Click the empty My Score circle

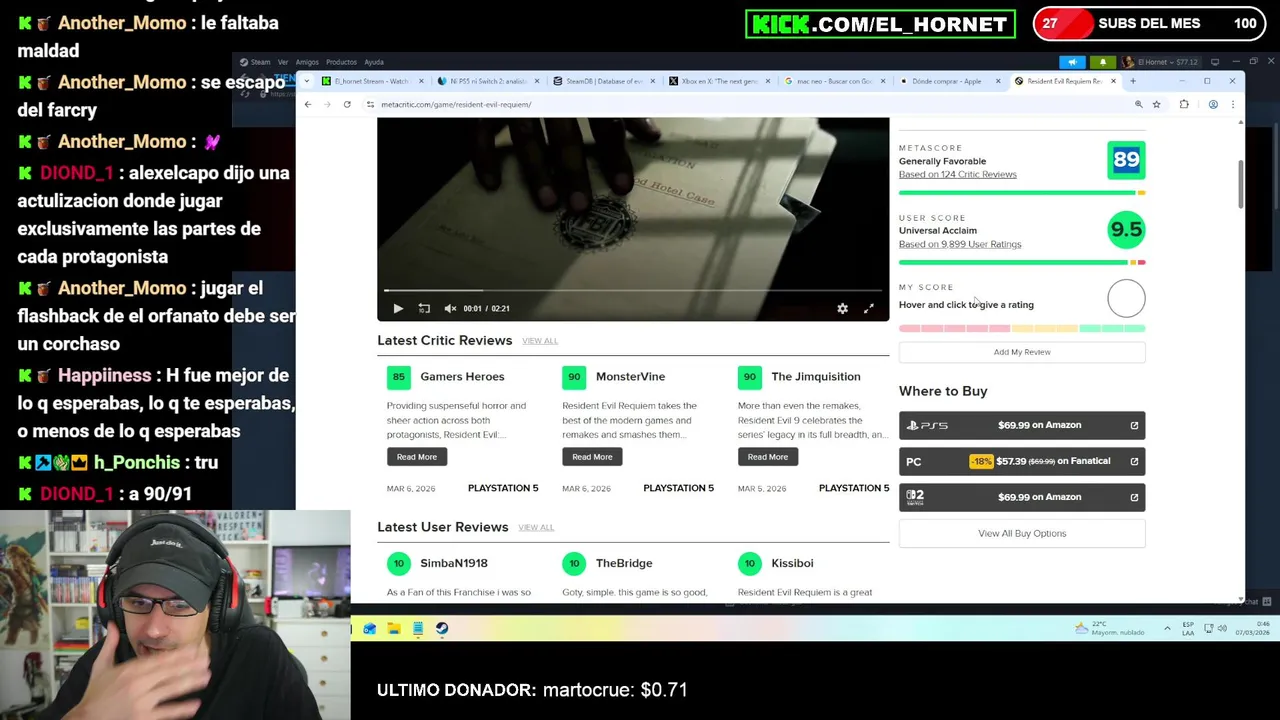click(1126, 298)
